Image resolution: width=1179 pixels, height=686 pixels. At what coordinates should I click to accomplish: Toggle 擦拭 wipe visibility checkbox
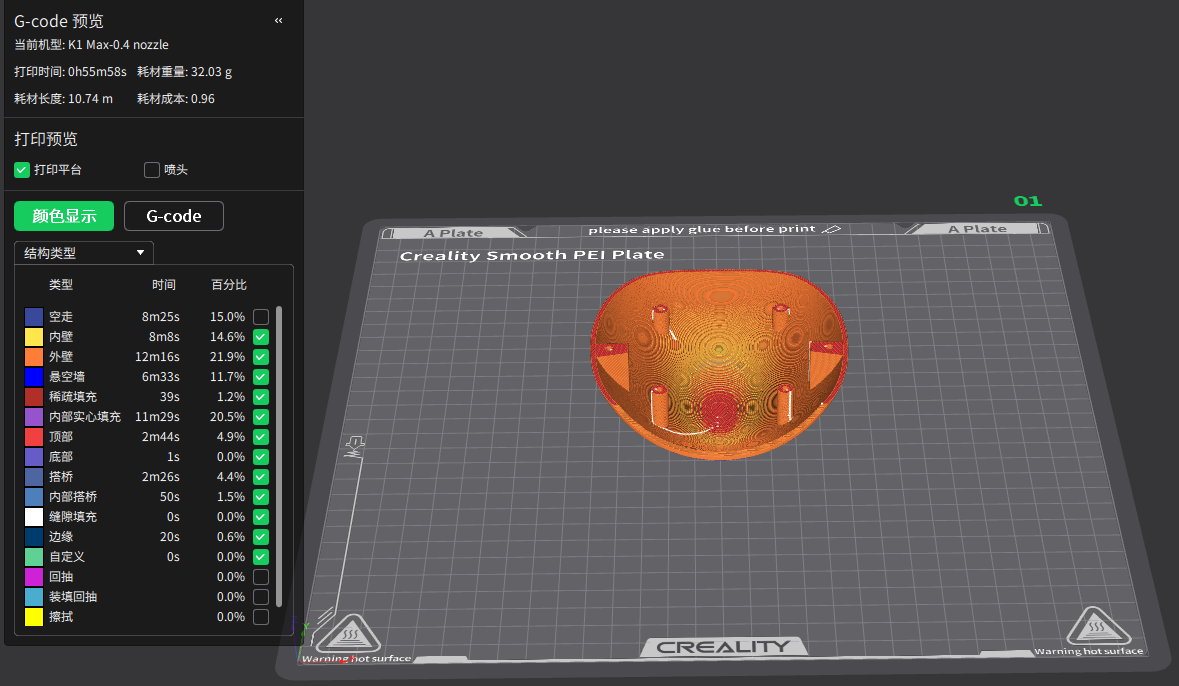tap(261, 617)
